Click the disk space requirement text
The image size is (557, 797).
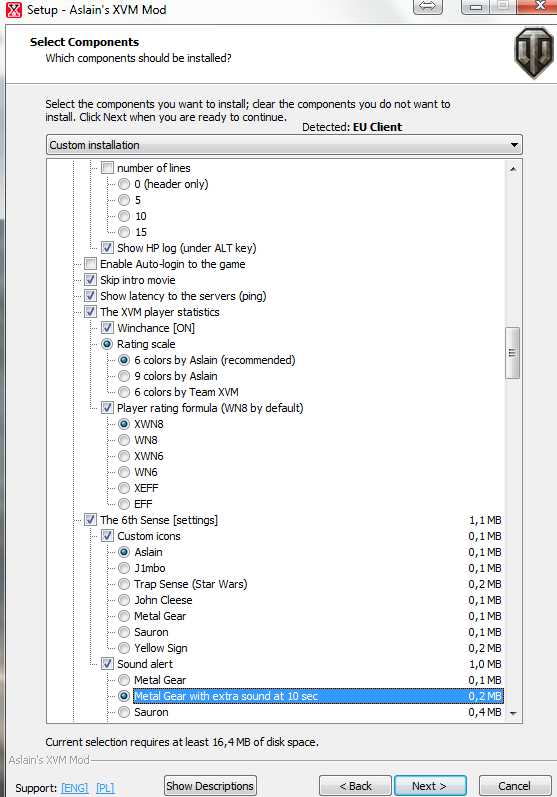point(182,742)
